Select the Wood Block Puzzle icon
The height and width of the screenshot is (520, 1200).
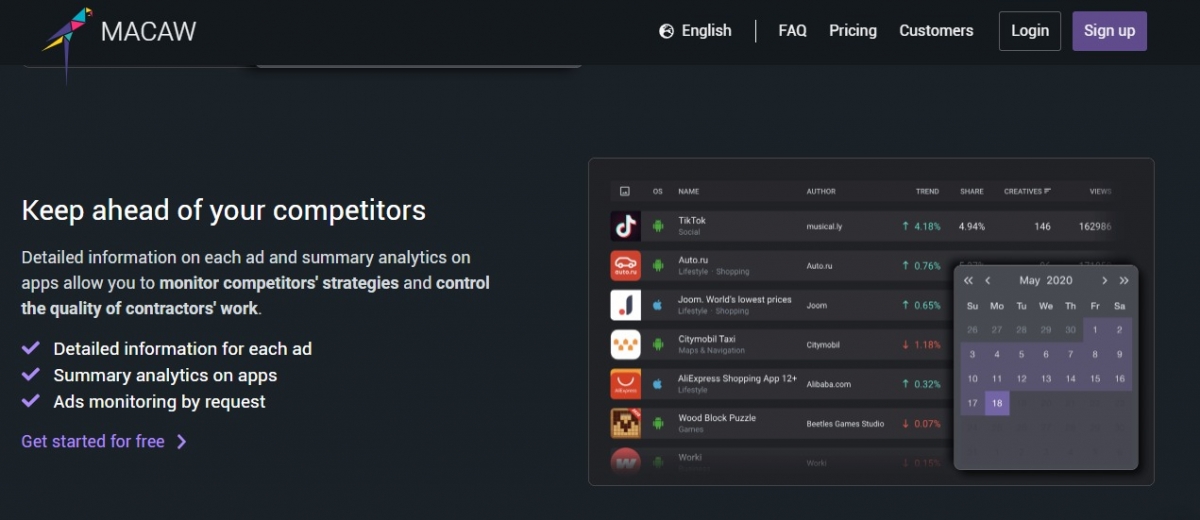click(x=625, y=423)
